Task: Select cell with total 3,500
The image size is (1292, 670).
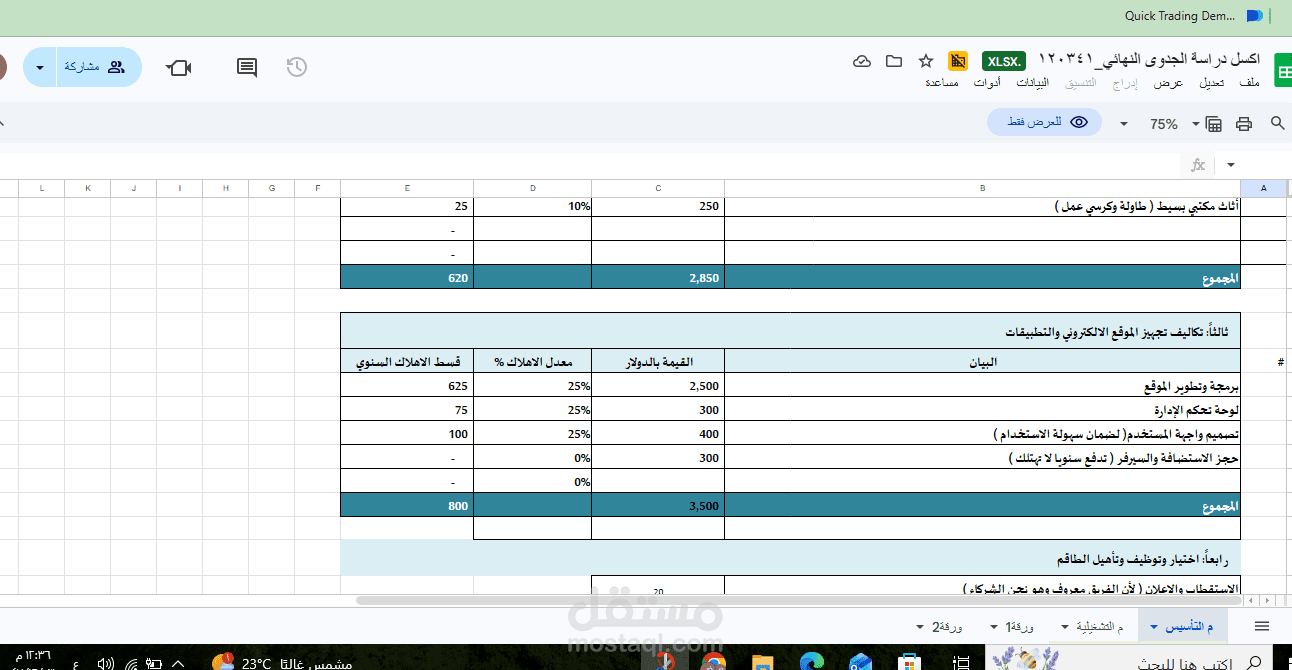Action: click(658, 506)
